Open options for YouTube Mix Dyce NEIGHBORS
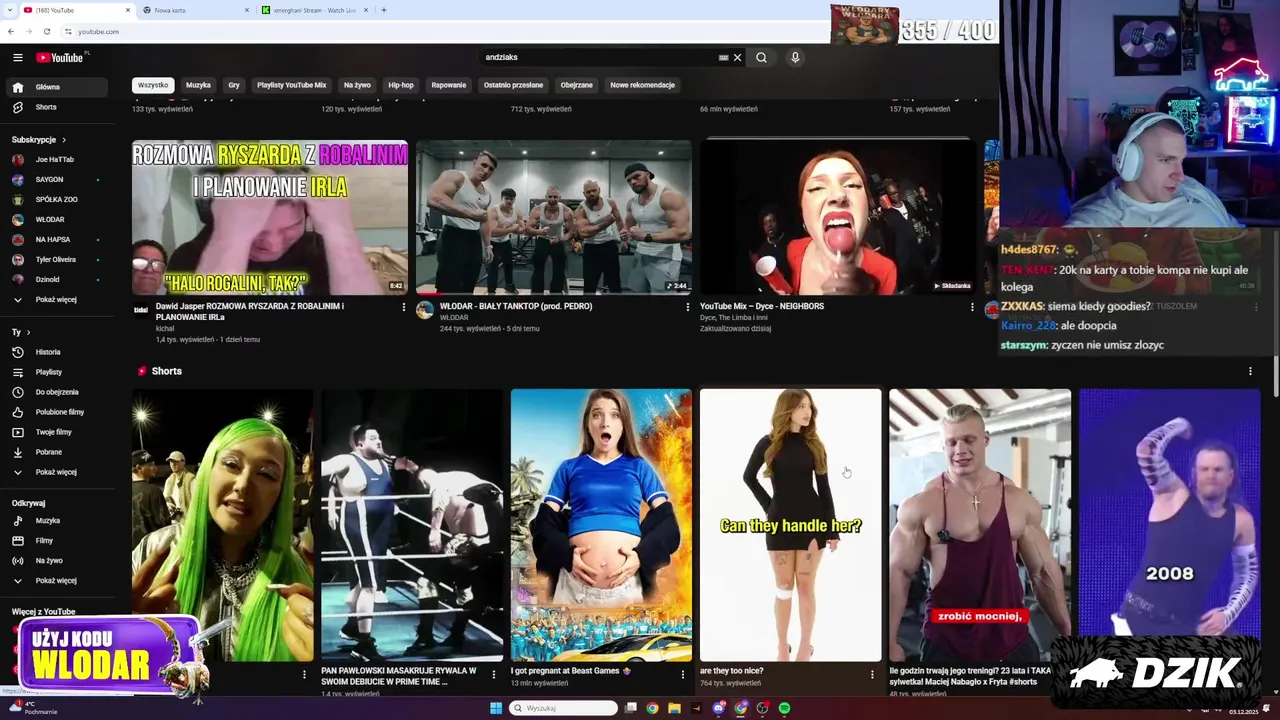The width and height of the screenshot is (1280, 720). pos(972,307)
